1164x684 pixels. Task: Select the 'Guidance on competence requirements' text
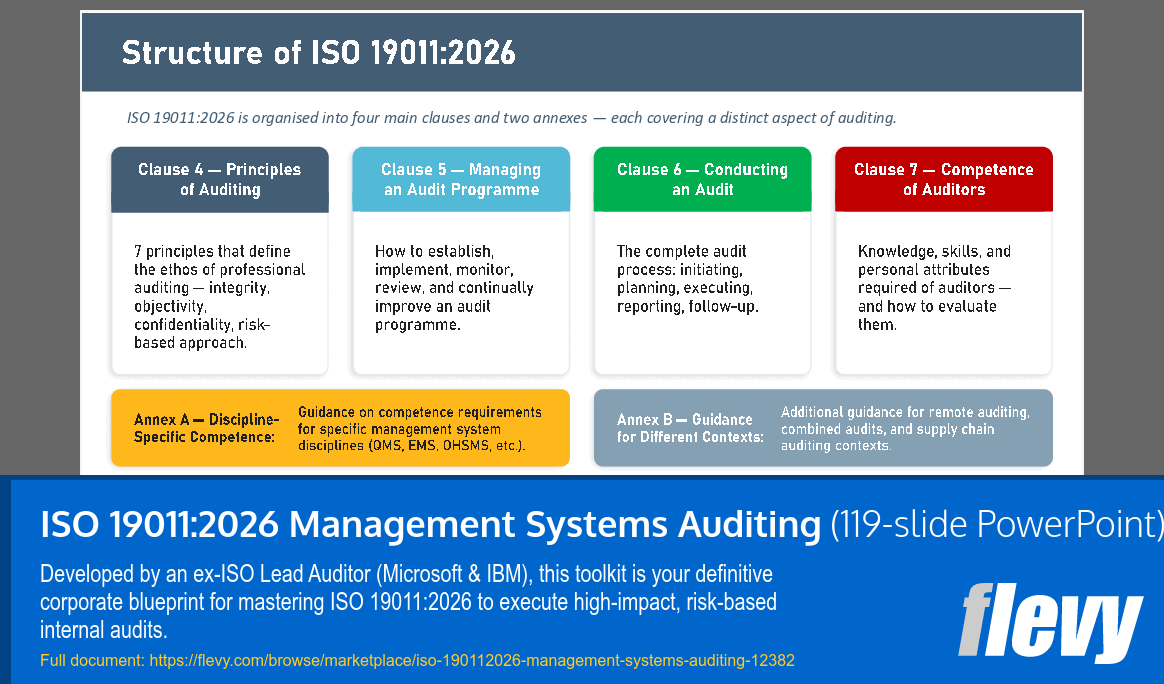tap(419, 429)
